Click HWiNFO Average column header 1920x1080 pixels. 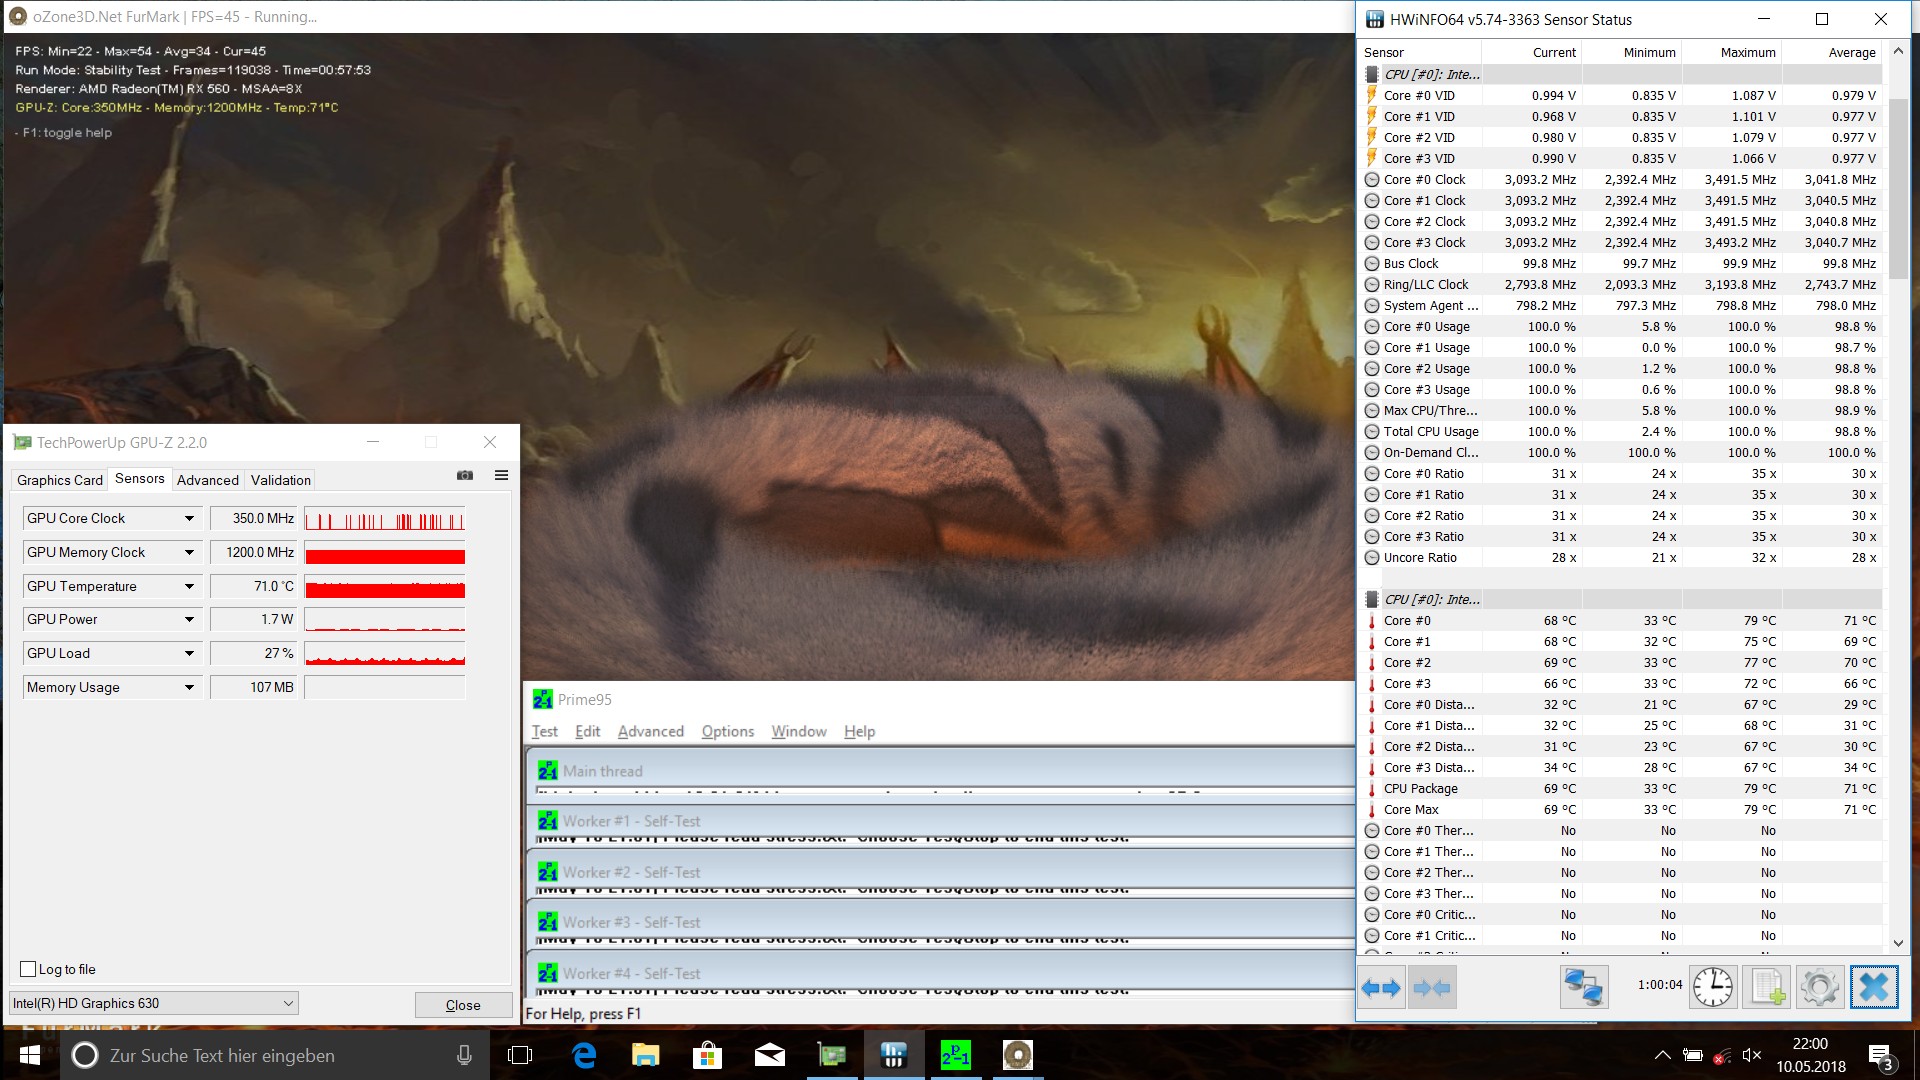1832,52
